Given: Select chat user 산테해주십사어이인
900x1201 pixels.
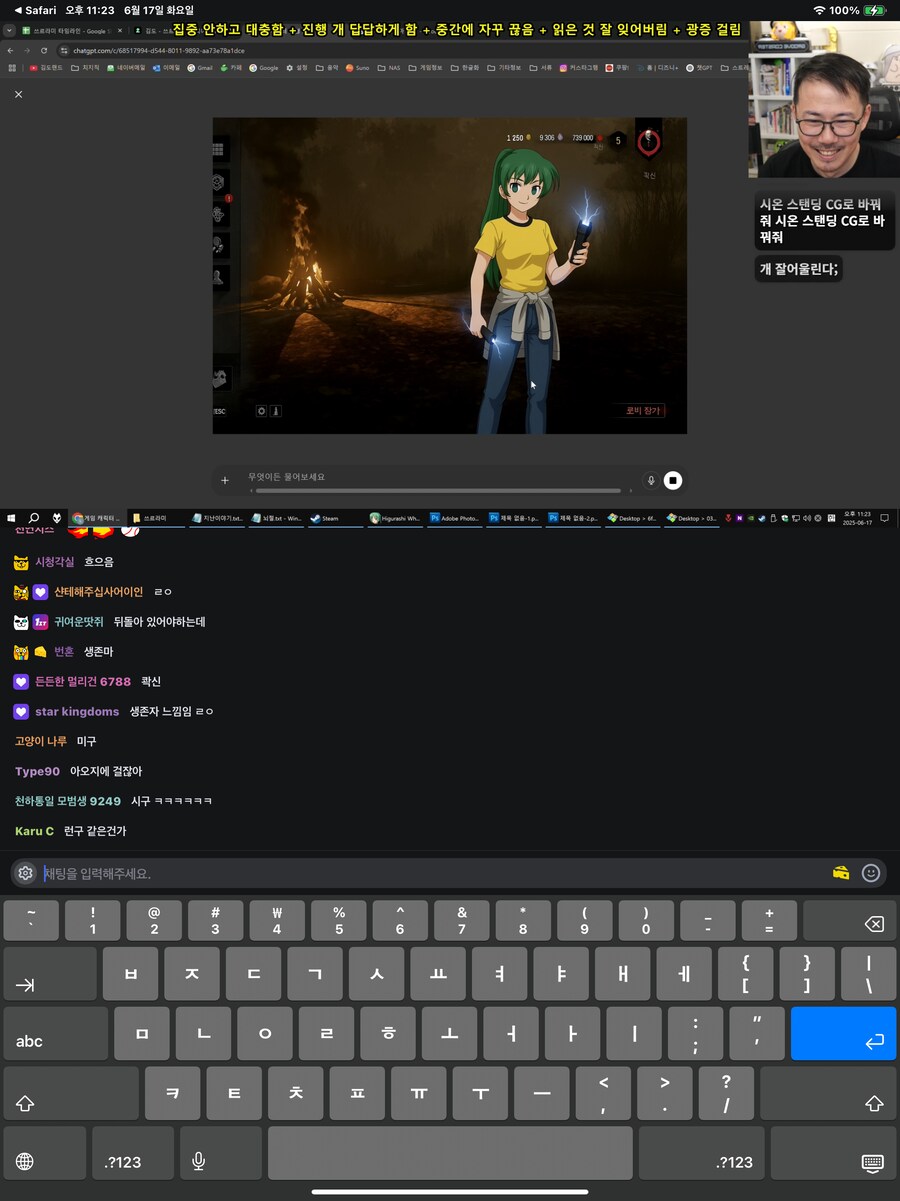Looking at the screenshot, I should pos(98,592).
